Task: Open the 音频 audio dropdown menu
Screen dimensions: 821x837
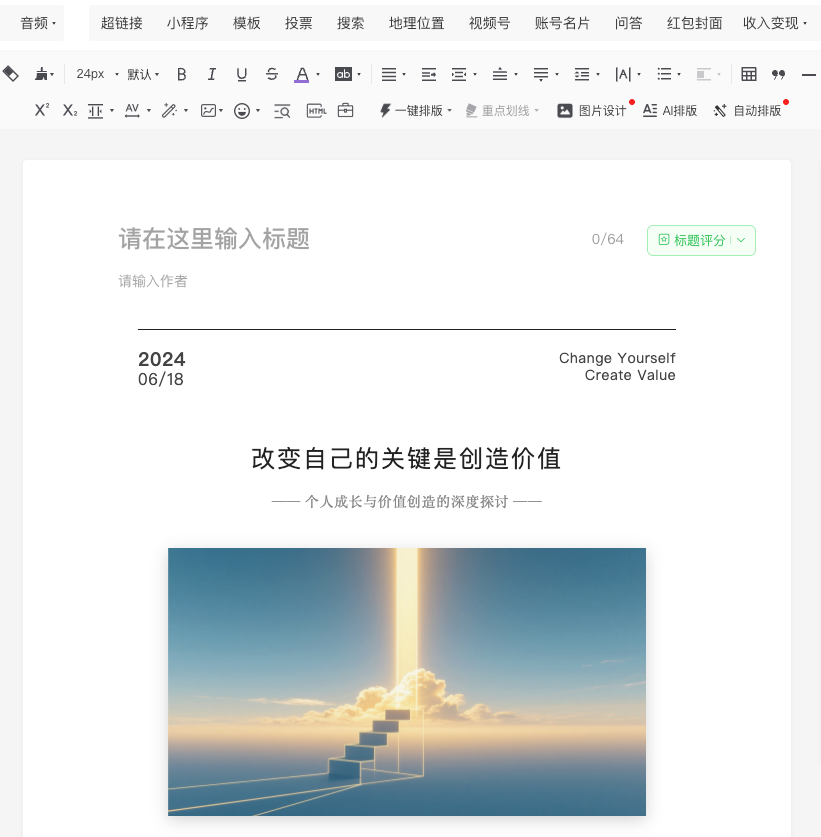Action: (37, 23)
